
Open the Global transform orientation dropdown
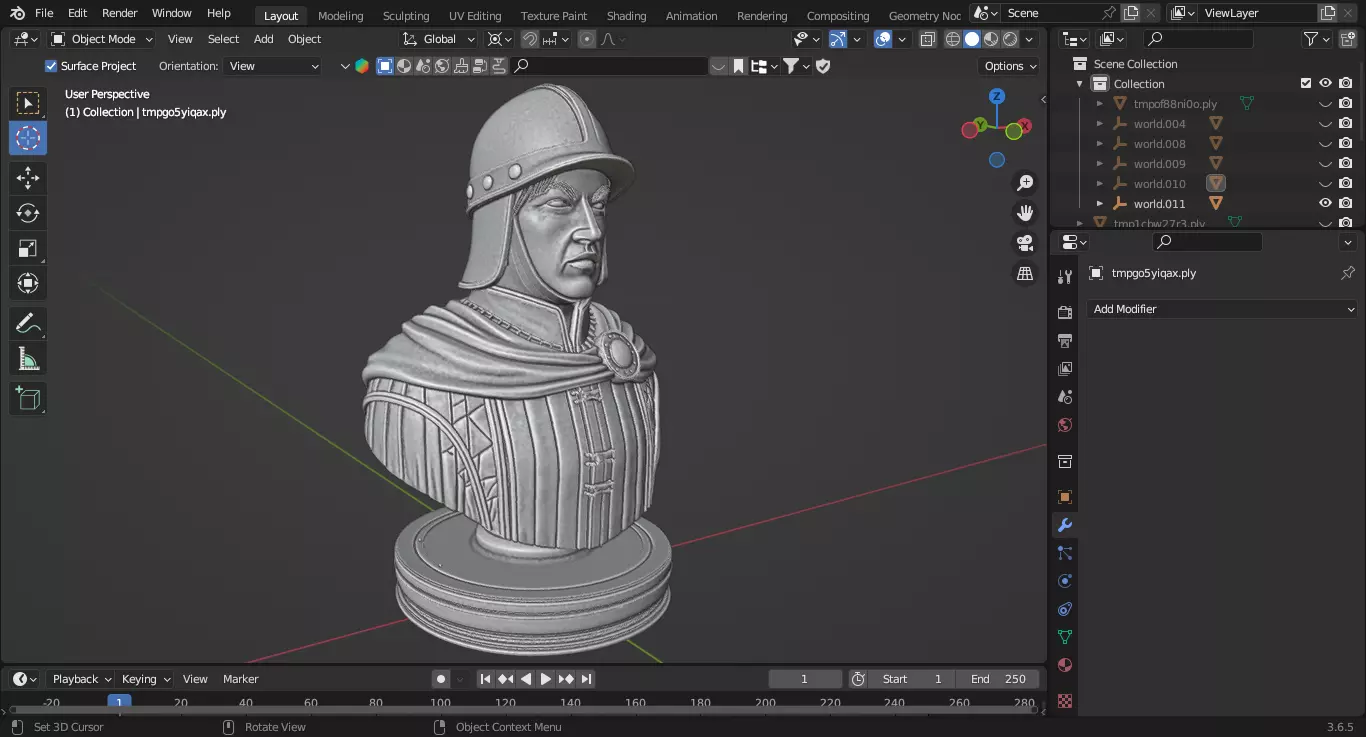pos(440,39)
